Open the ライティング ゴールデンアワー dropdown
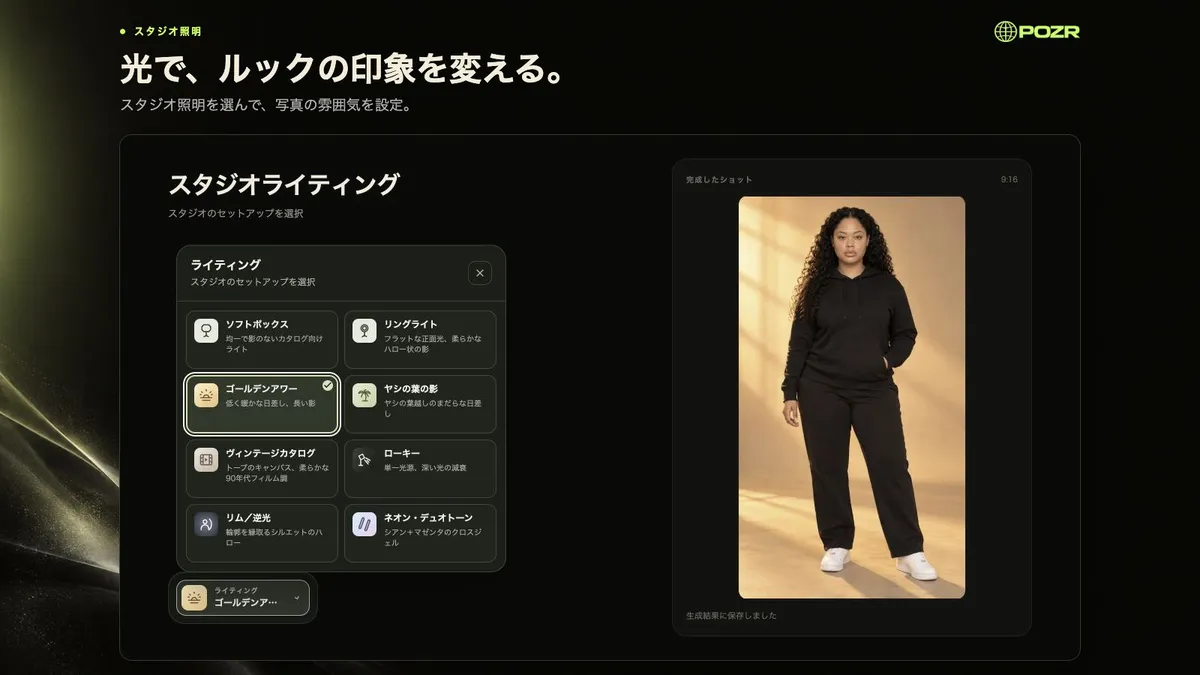Viewport: 1200px width, 675px height. [x=243, y=598]
